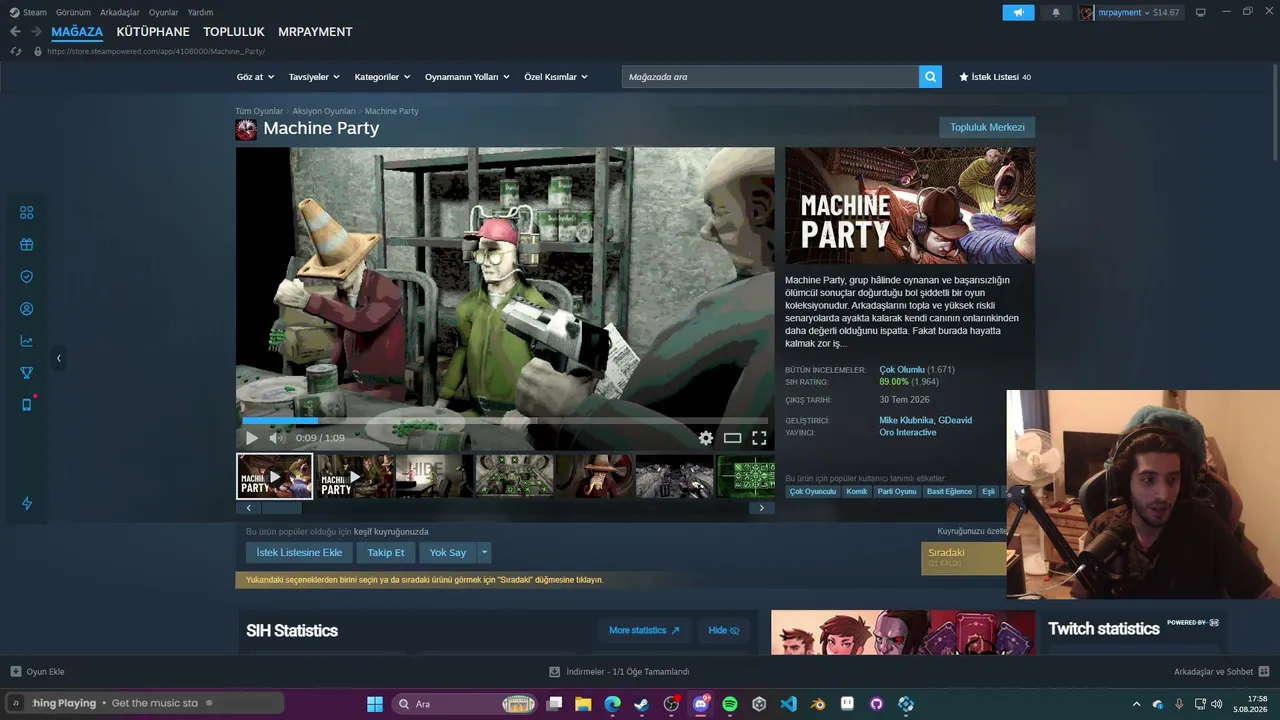Select the Çok Oyunculu tag

[x=812, y=492]
